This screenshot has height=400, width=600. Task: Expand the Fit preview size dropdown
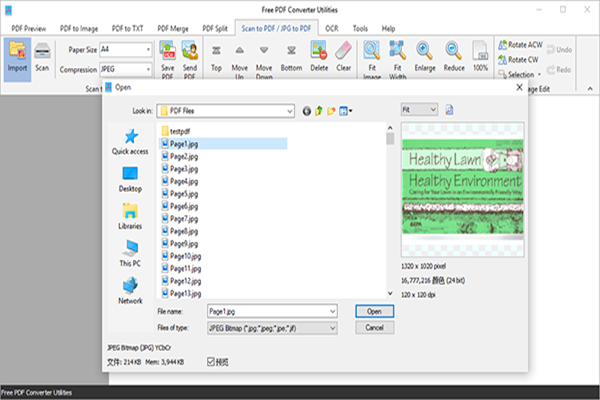(x=432, y=108)
